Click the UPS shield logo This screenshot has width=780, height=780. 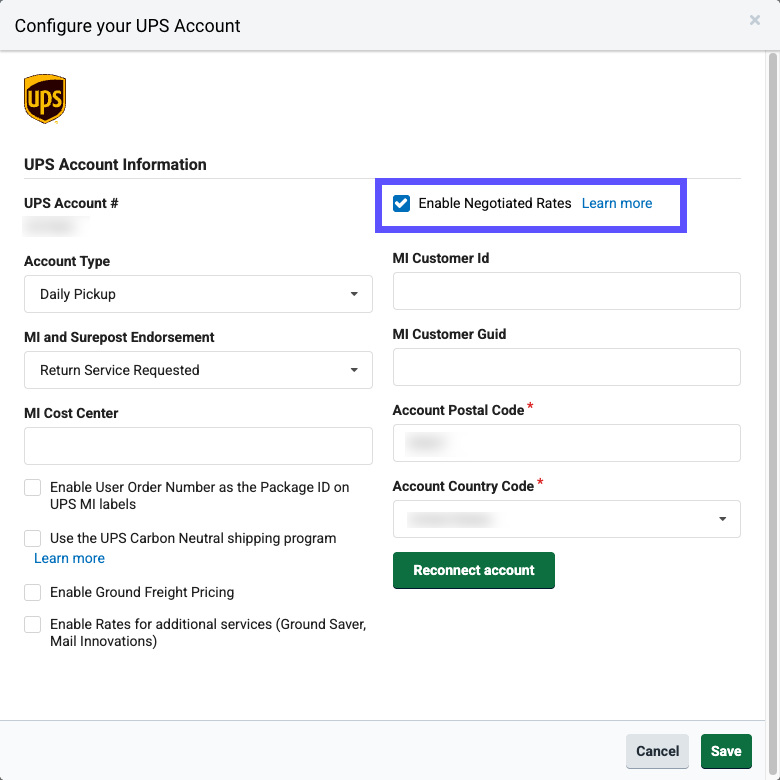click(45, 98)
